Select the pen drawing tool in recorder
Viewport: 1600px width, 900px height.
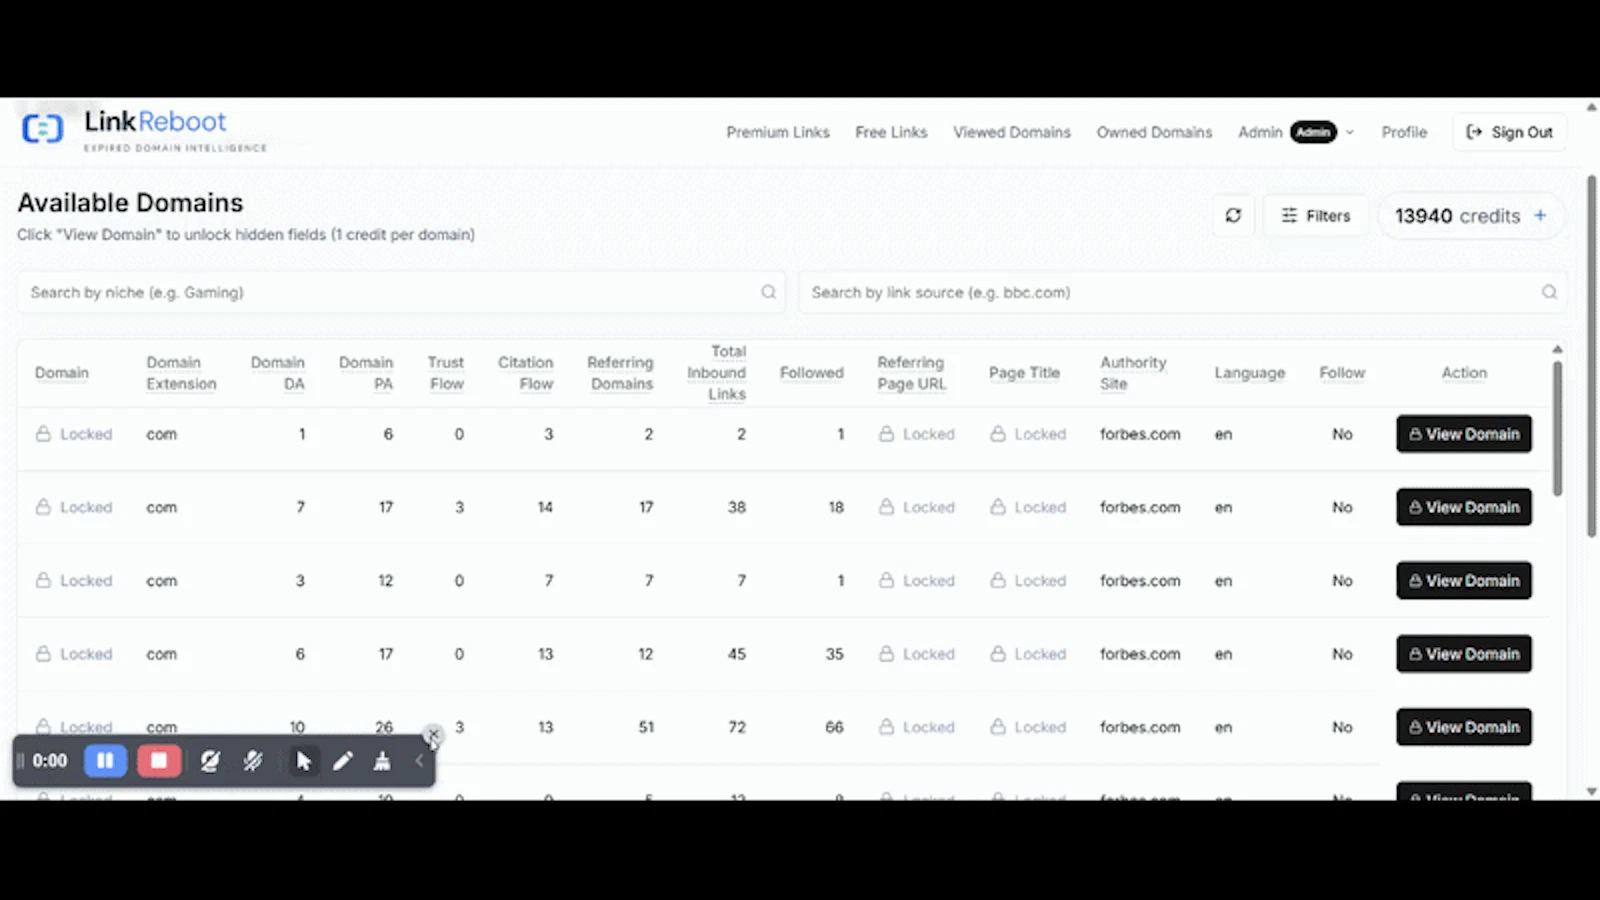point(343,761)
